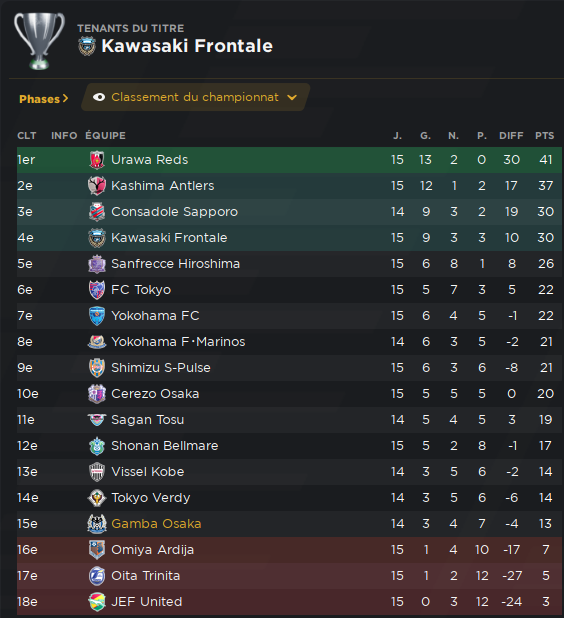Select the Oita Trinita row
The height and width of the screenshot is (618, 564).
289,576
